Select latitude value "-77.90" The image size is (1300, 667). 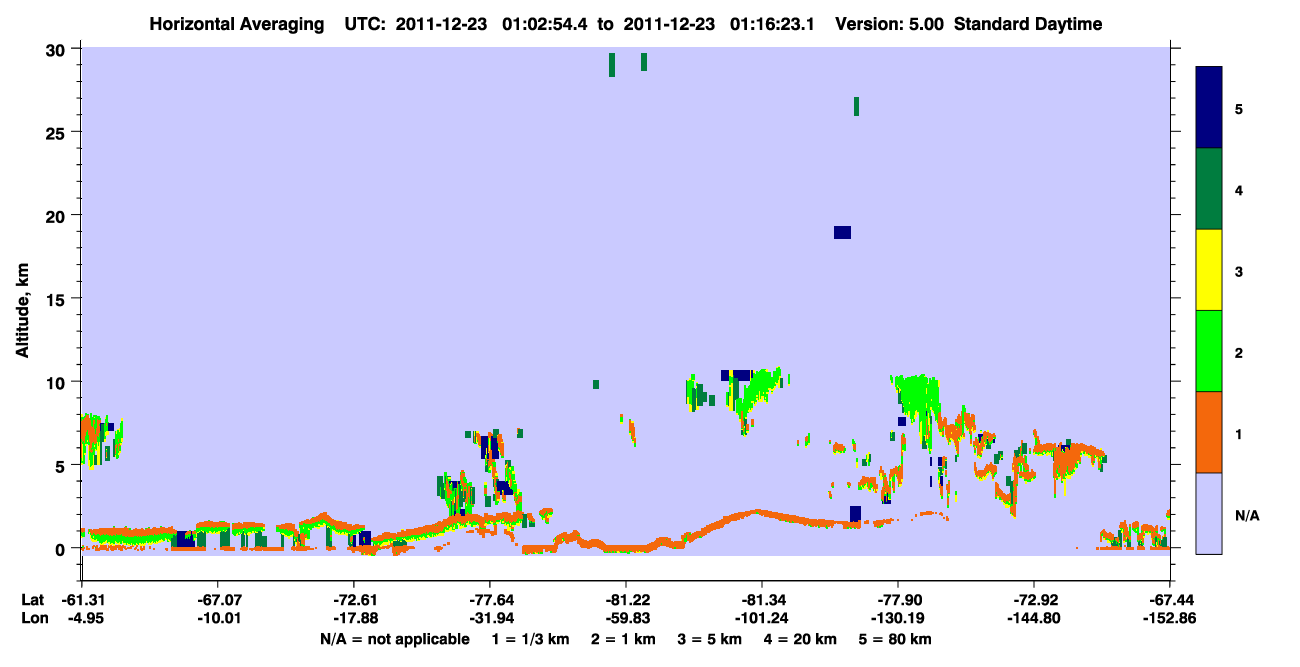(x=898, y=600)
